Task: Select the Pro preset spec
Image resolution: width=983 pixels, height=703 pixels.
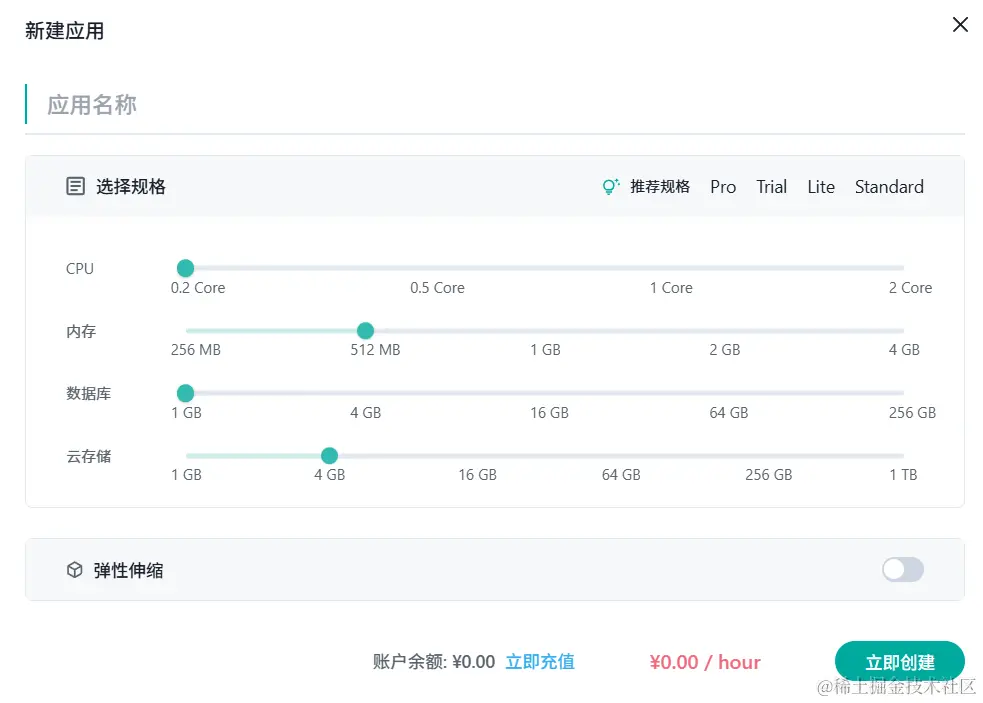Action: click(x=723, y=187)
